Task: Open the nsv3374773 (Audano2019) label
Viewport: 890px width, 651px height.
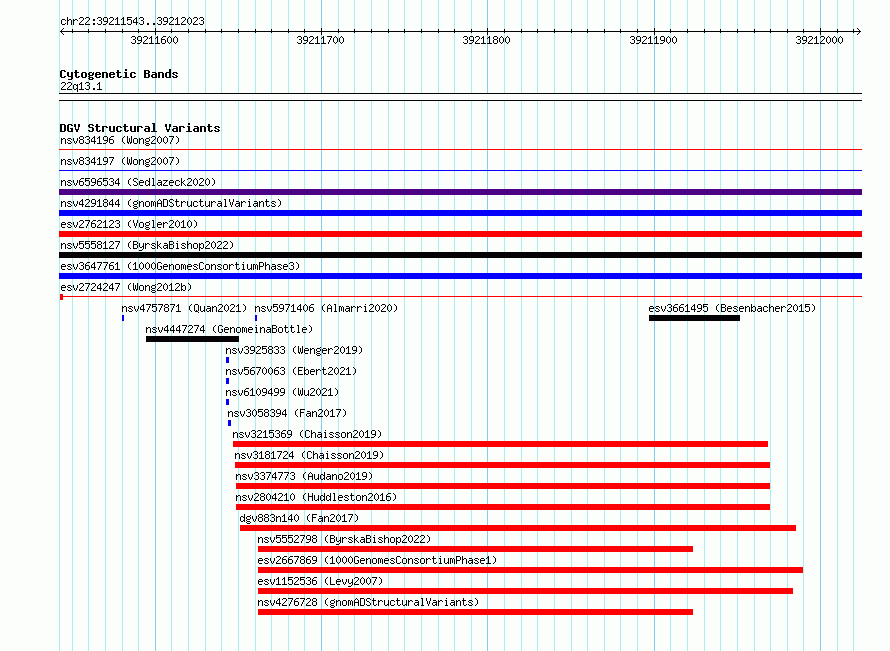Action: tap(304, 476)
